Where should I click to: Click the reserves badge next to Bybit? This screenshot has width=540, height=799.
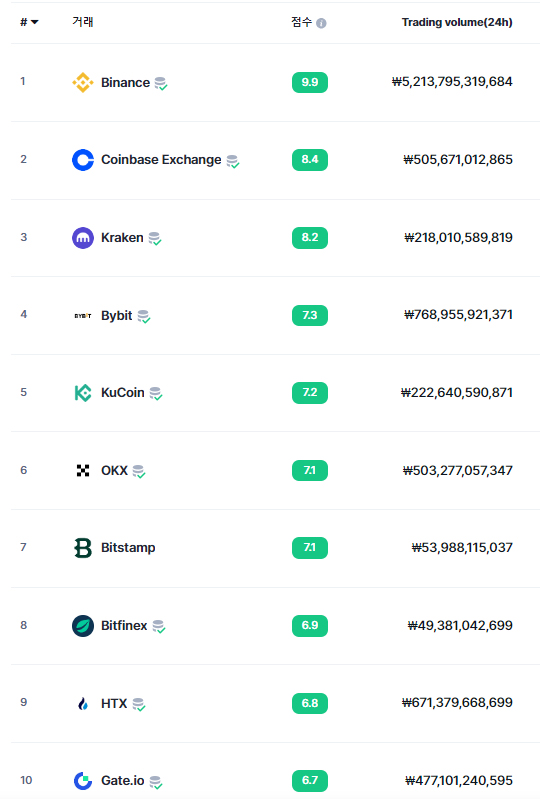point(144,316)
